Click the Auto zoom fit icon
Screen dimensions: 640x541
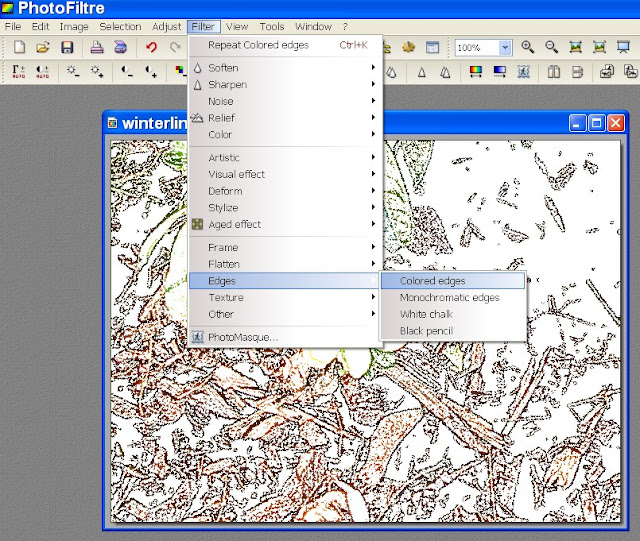(x=599, y=47)
